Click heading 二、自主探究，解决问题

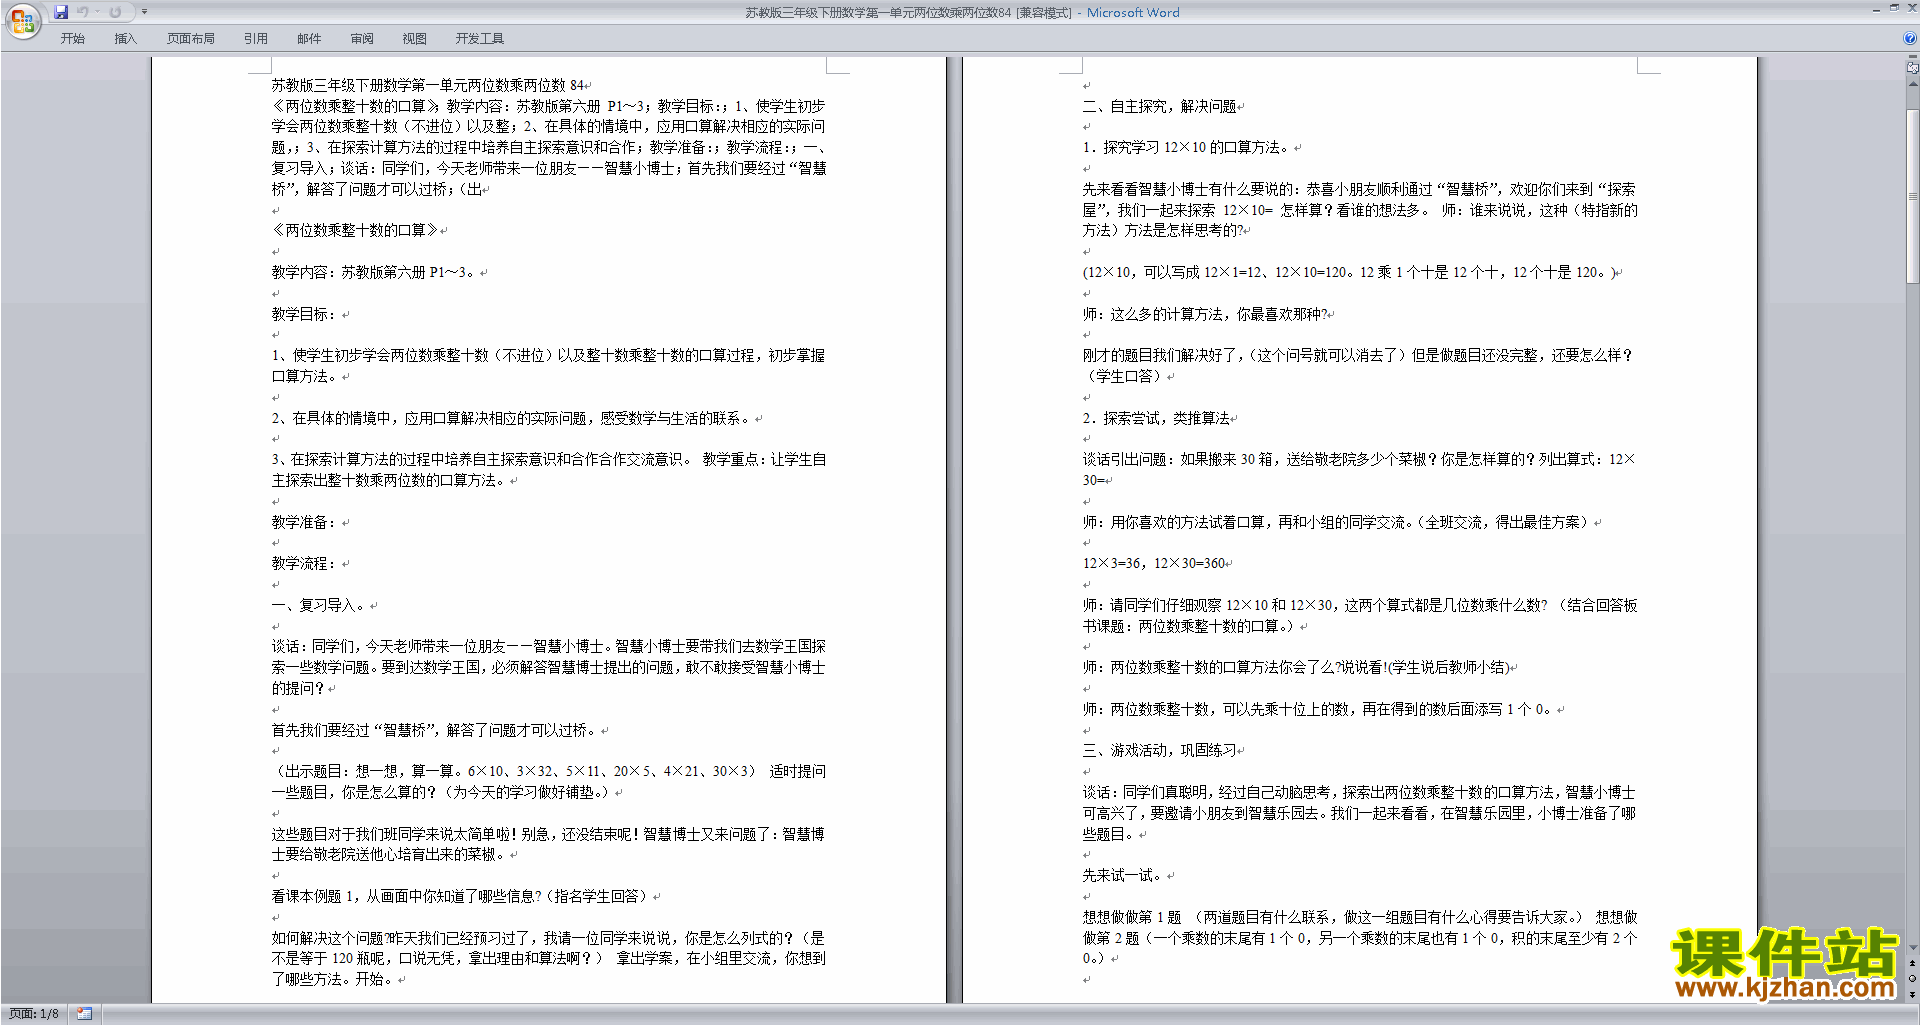[1159, 106]
